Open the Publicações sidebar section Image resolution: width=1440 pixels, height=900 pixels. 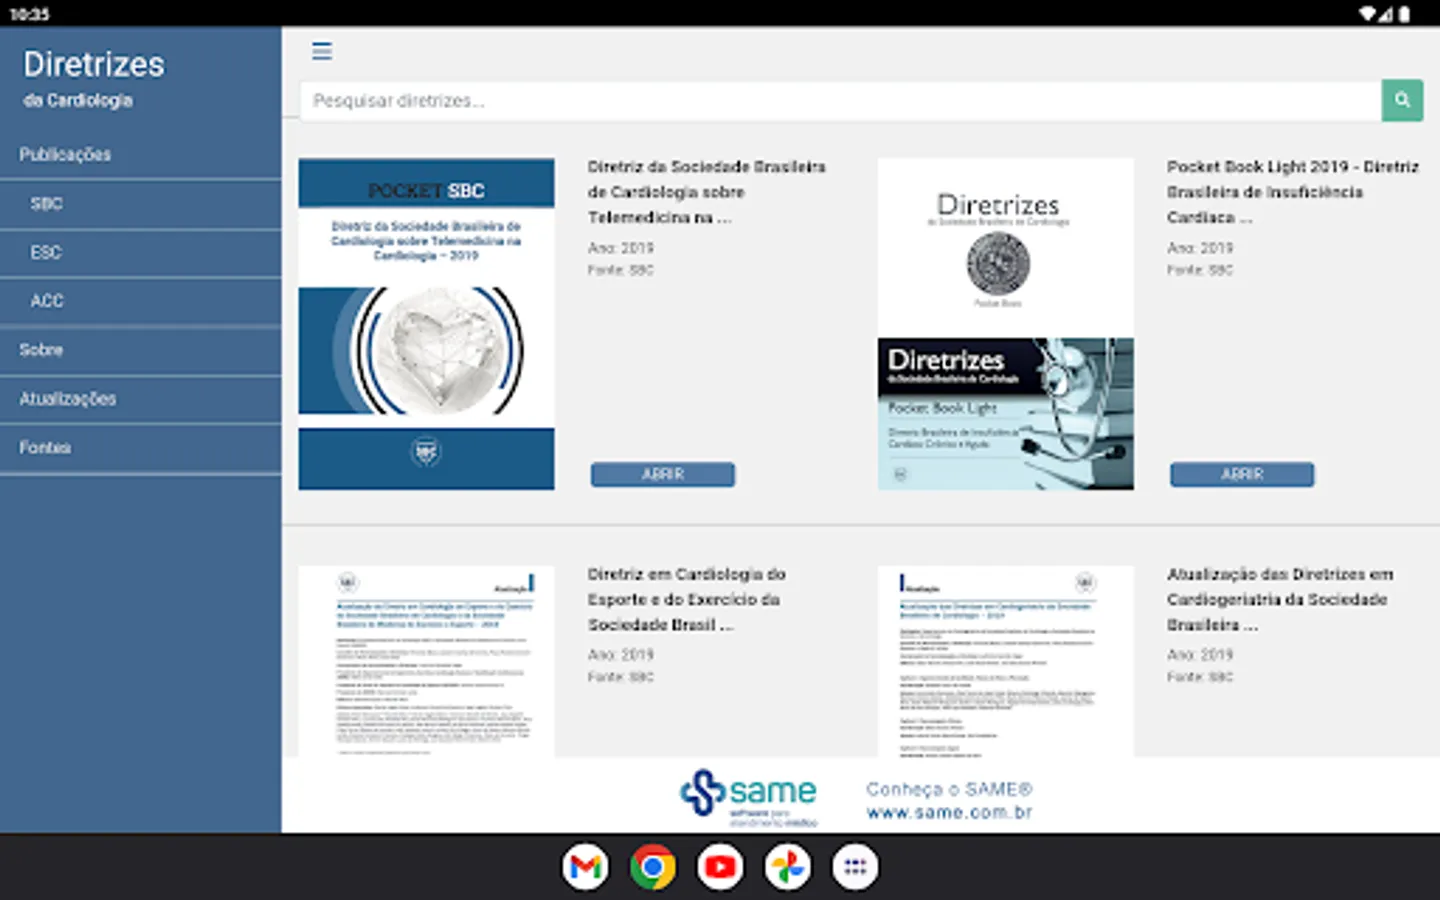click(x=140, y=155)
